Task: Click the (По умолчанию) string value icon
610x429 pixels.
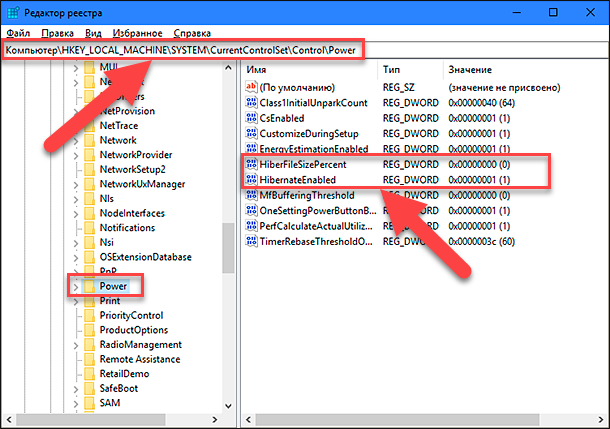Action: click(x=251, y=87)
